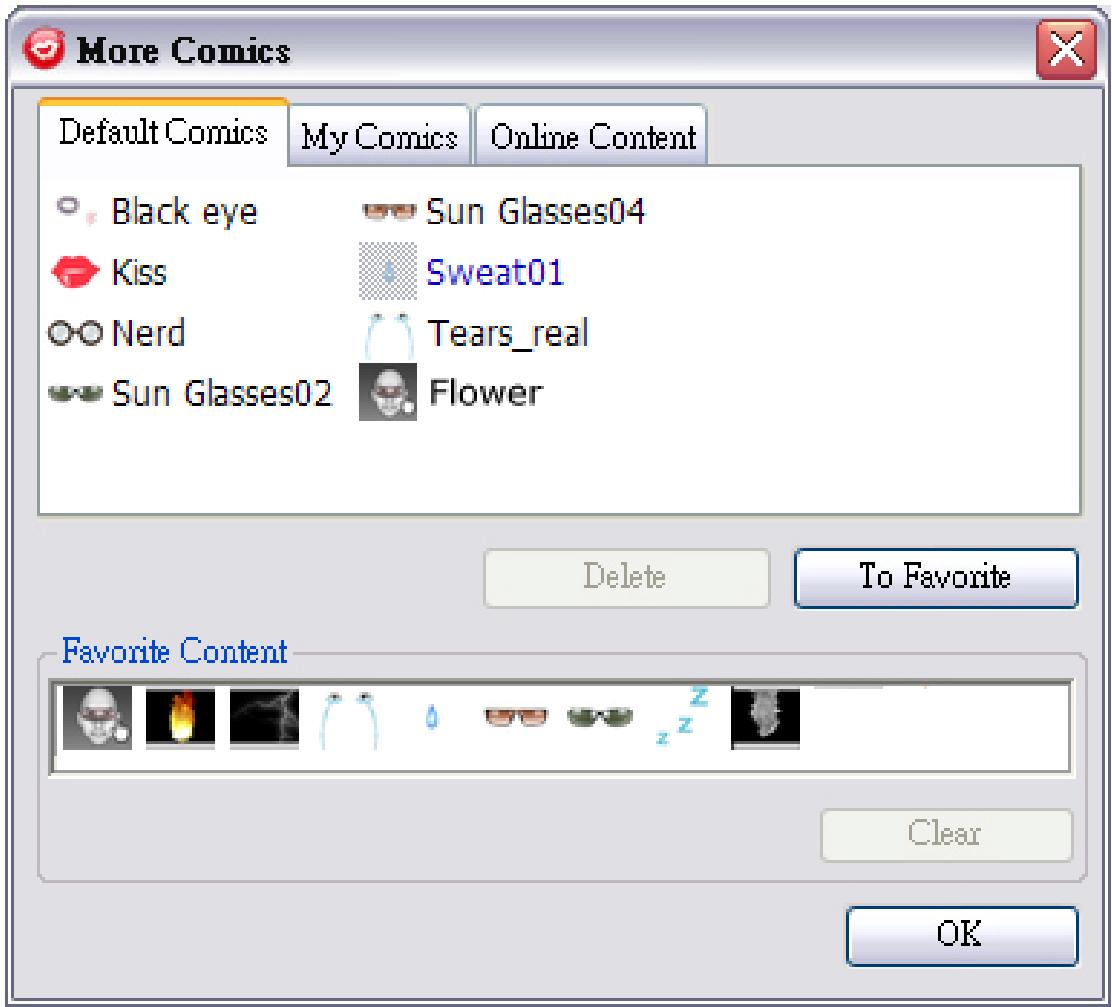This screenshot has width=1112, height=1007.
Task: Select the Sweat01 drop icon
Action: point(388,272)
